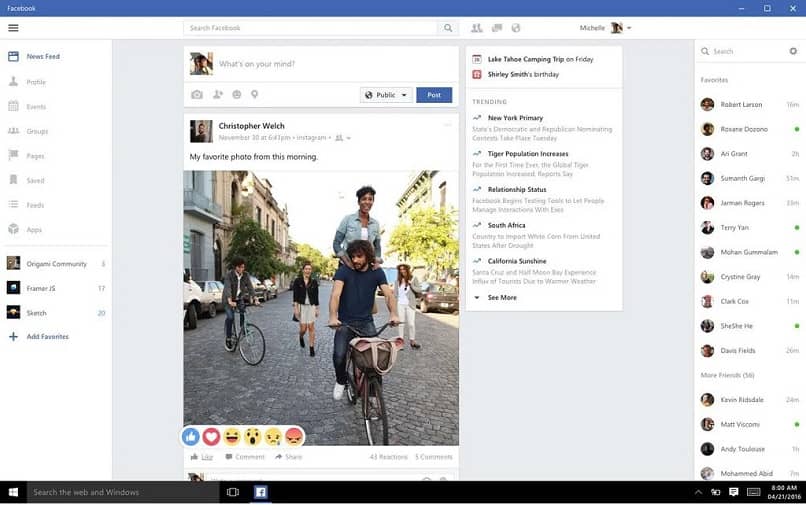Show hidden system tray icons
Screen dimensions: 806x505
[698, 492]
